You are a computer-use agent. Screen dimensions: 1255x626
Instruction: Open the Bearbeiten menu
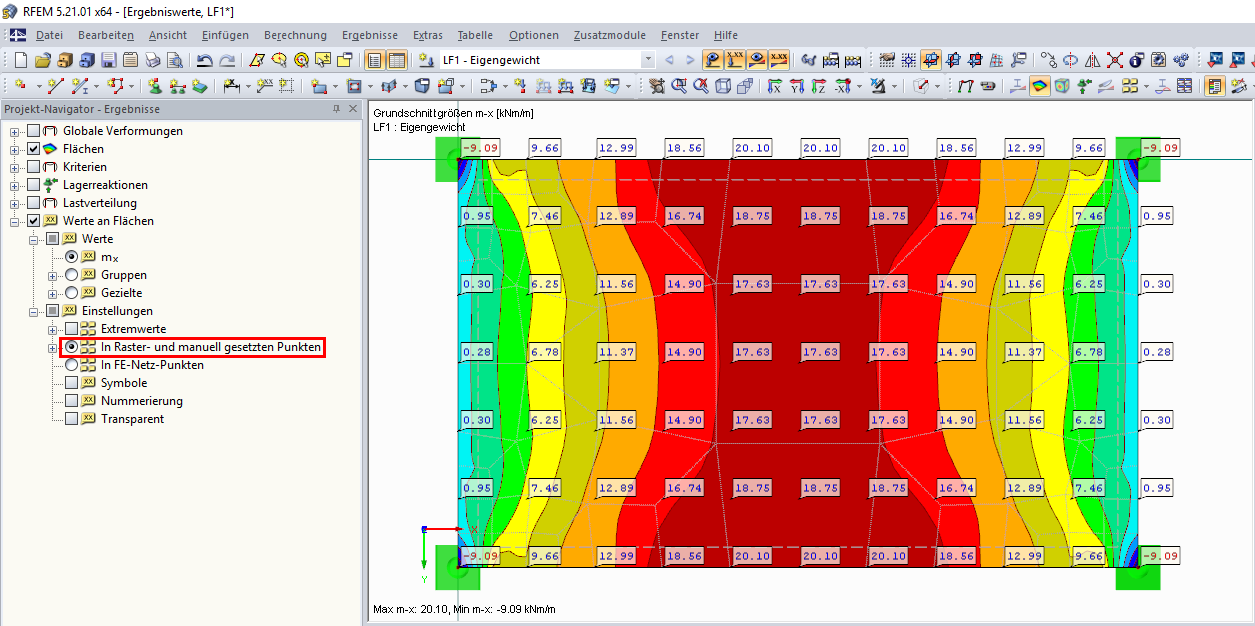(x=106, y=35)
